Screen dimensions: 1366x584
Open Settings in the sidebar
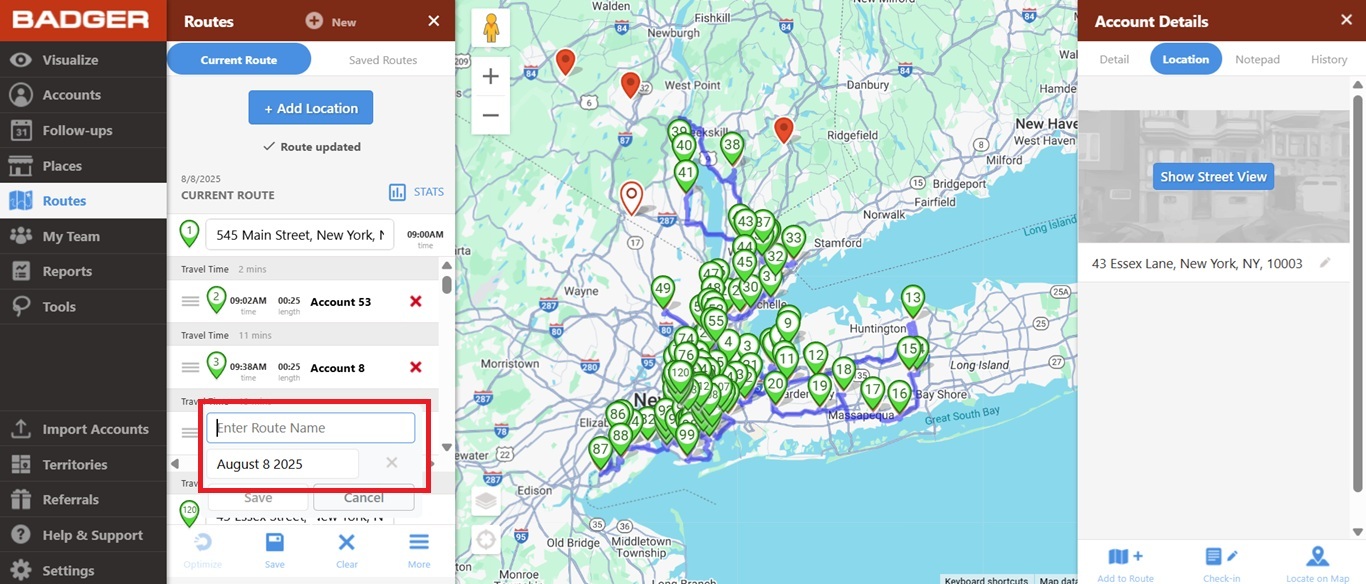83,570
